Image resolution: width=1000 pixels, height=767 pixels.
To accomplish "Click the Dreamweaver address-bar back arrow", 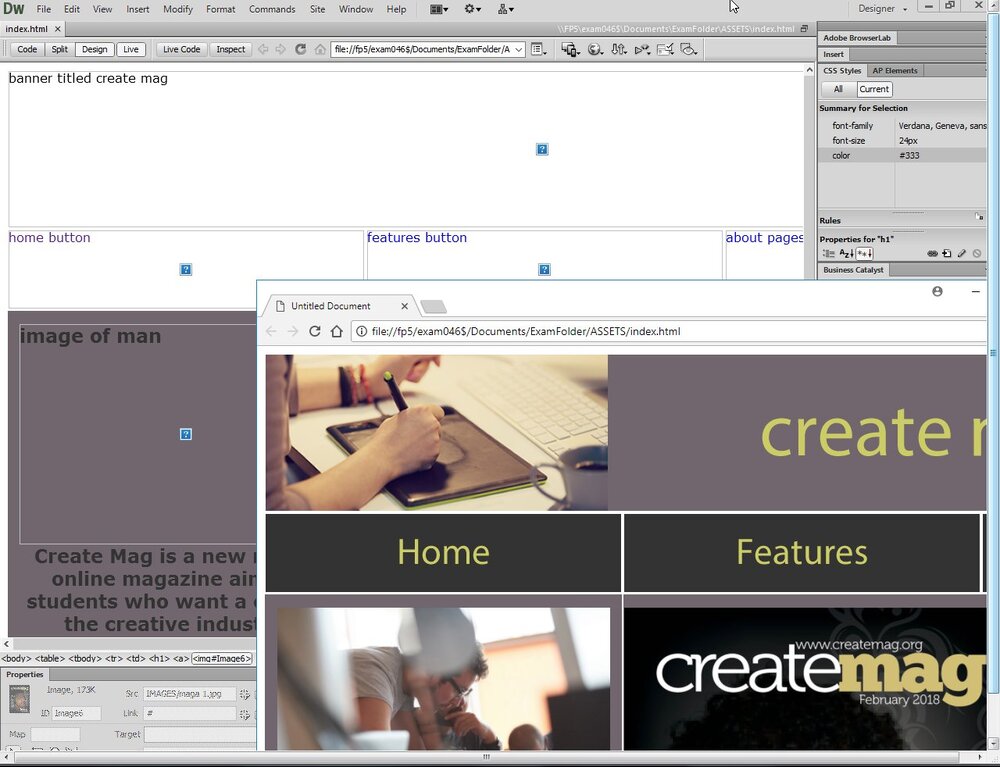I will [x=263, y=49].
